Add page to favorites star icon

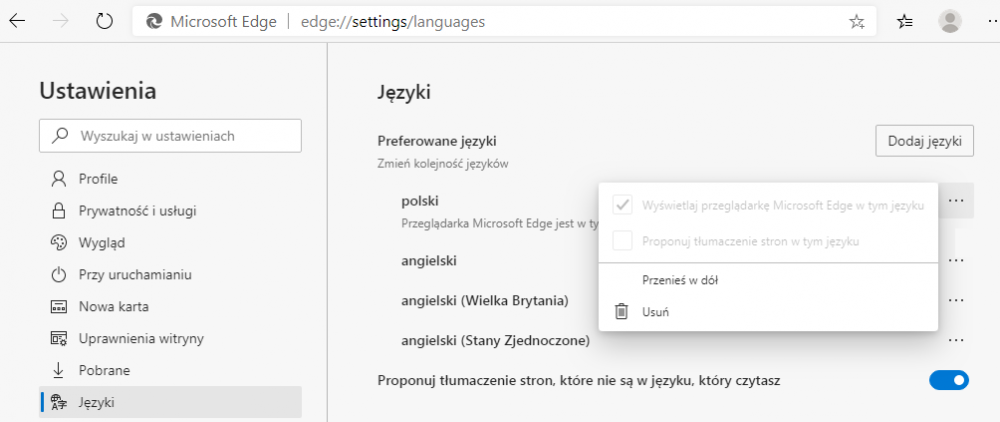tap(857, 21)
